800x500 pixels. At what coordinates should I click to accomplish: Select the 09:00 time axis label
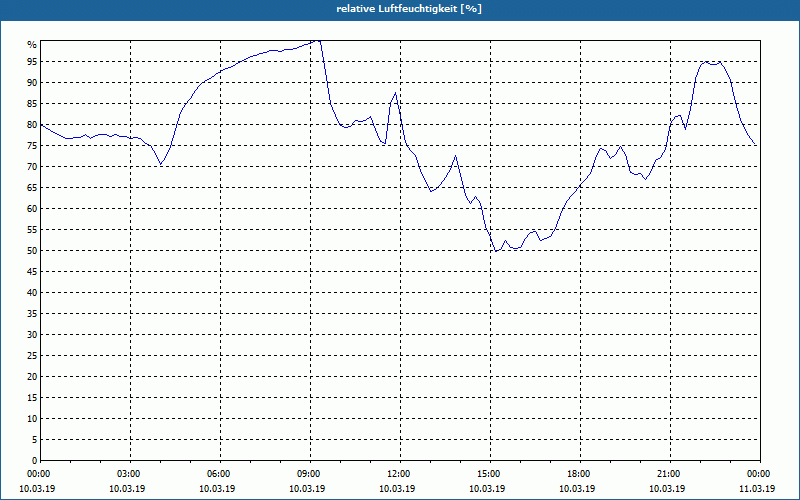click(x=310, y=474)
